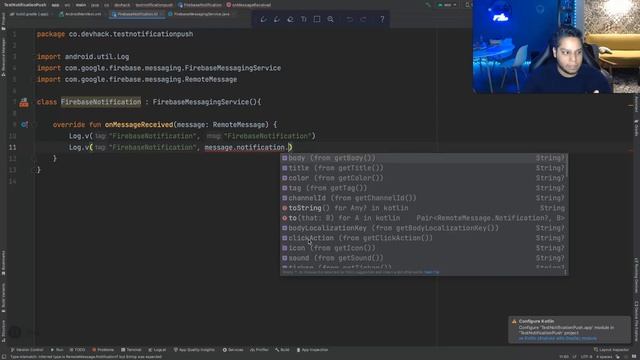
Task: Select the rectangle shape annotation tool
Action: tap(317, 19)
